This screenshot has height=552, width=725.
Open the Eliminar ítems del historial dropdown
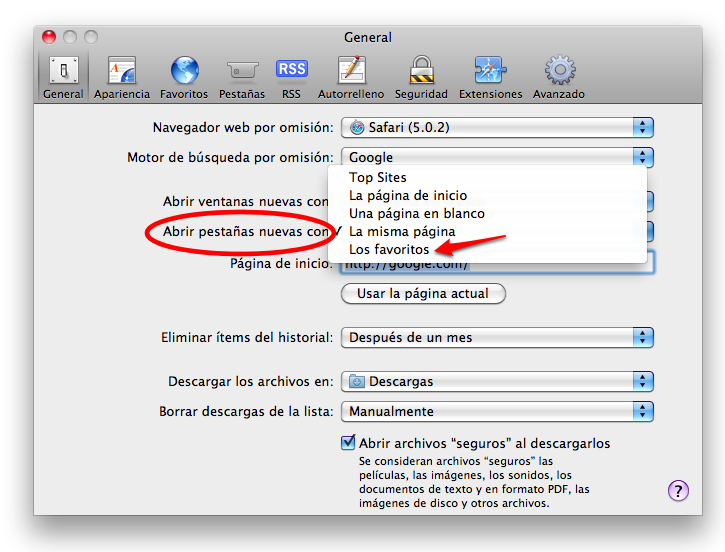[x=497, y=338]
